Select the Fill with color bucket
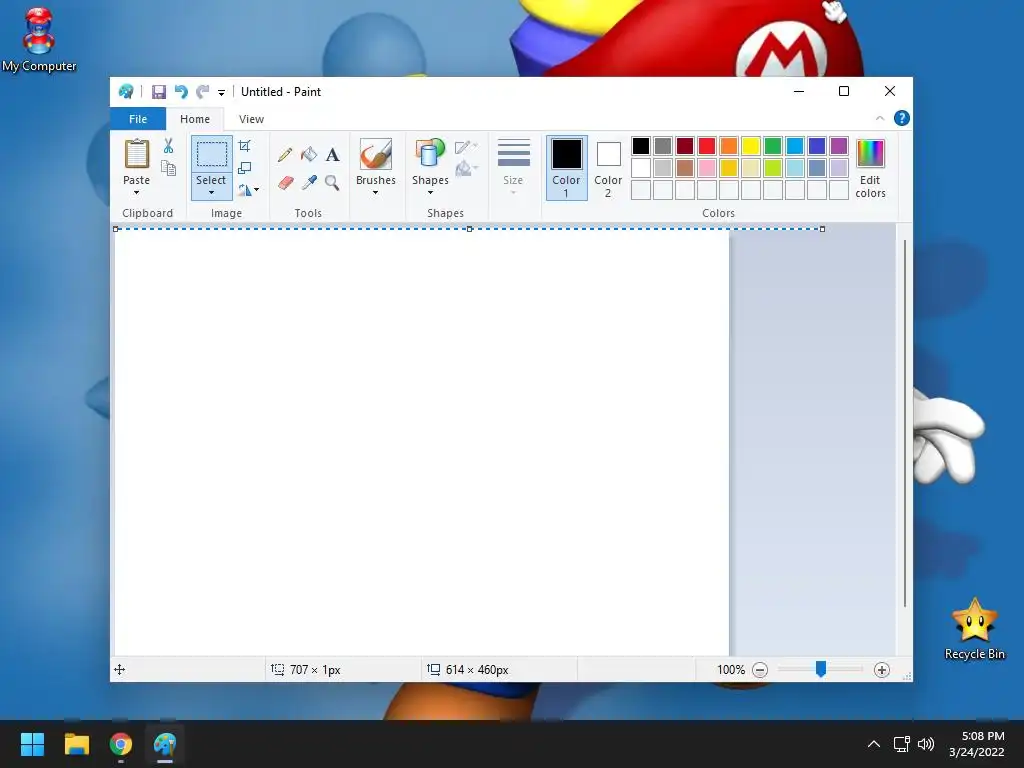1024x768 pixels. (x=309, y=155)
